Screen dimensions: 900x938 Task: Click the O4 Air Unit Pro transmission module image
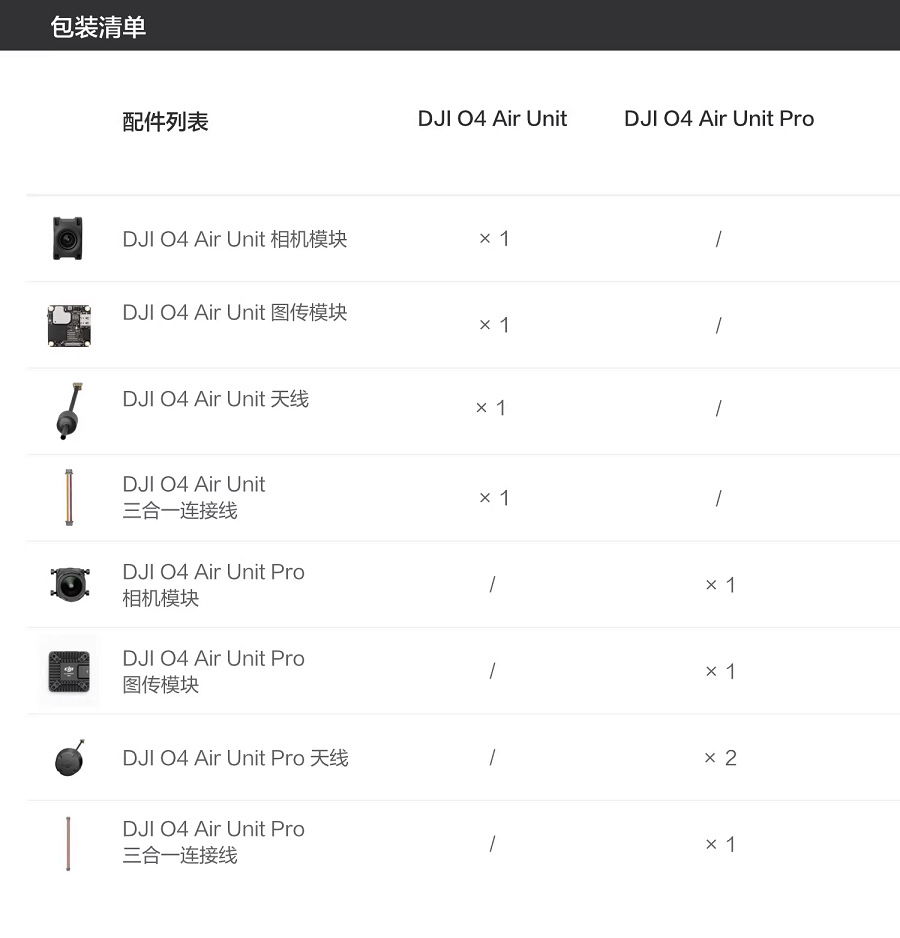(69, 671)
